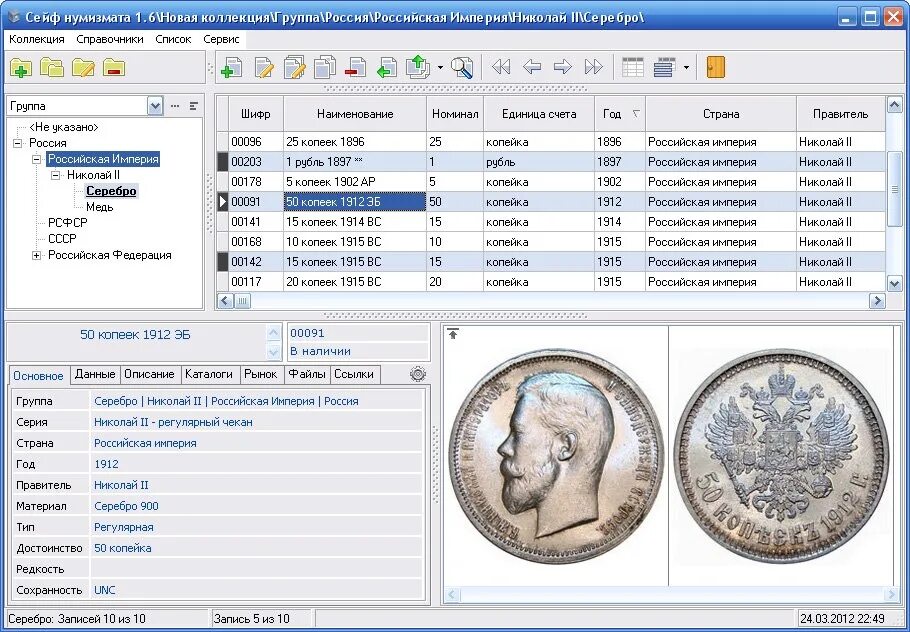This screenshot has height=632, width=910.
Task: Select the Медь tree item
Action: [x=99, y=207]
